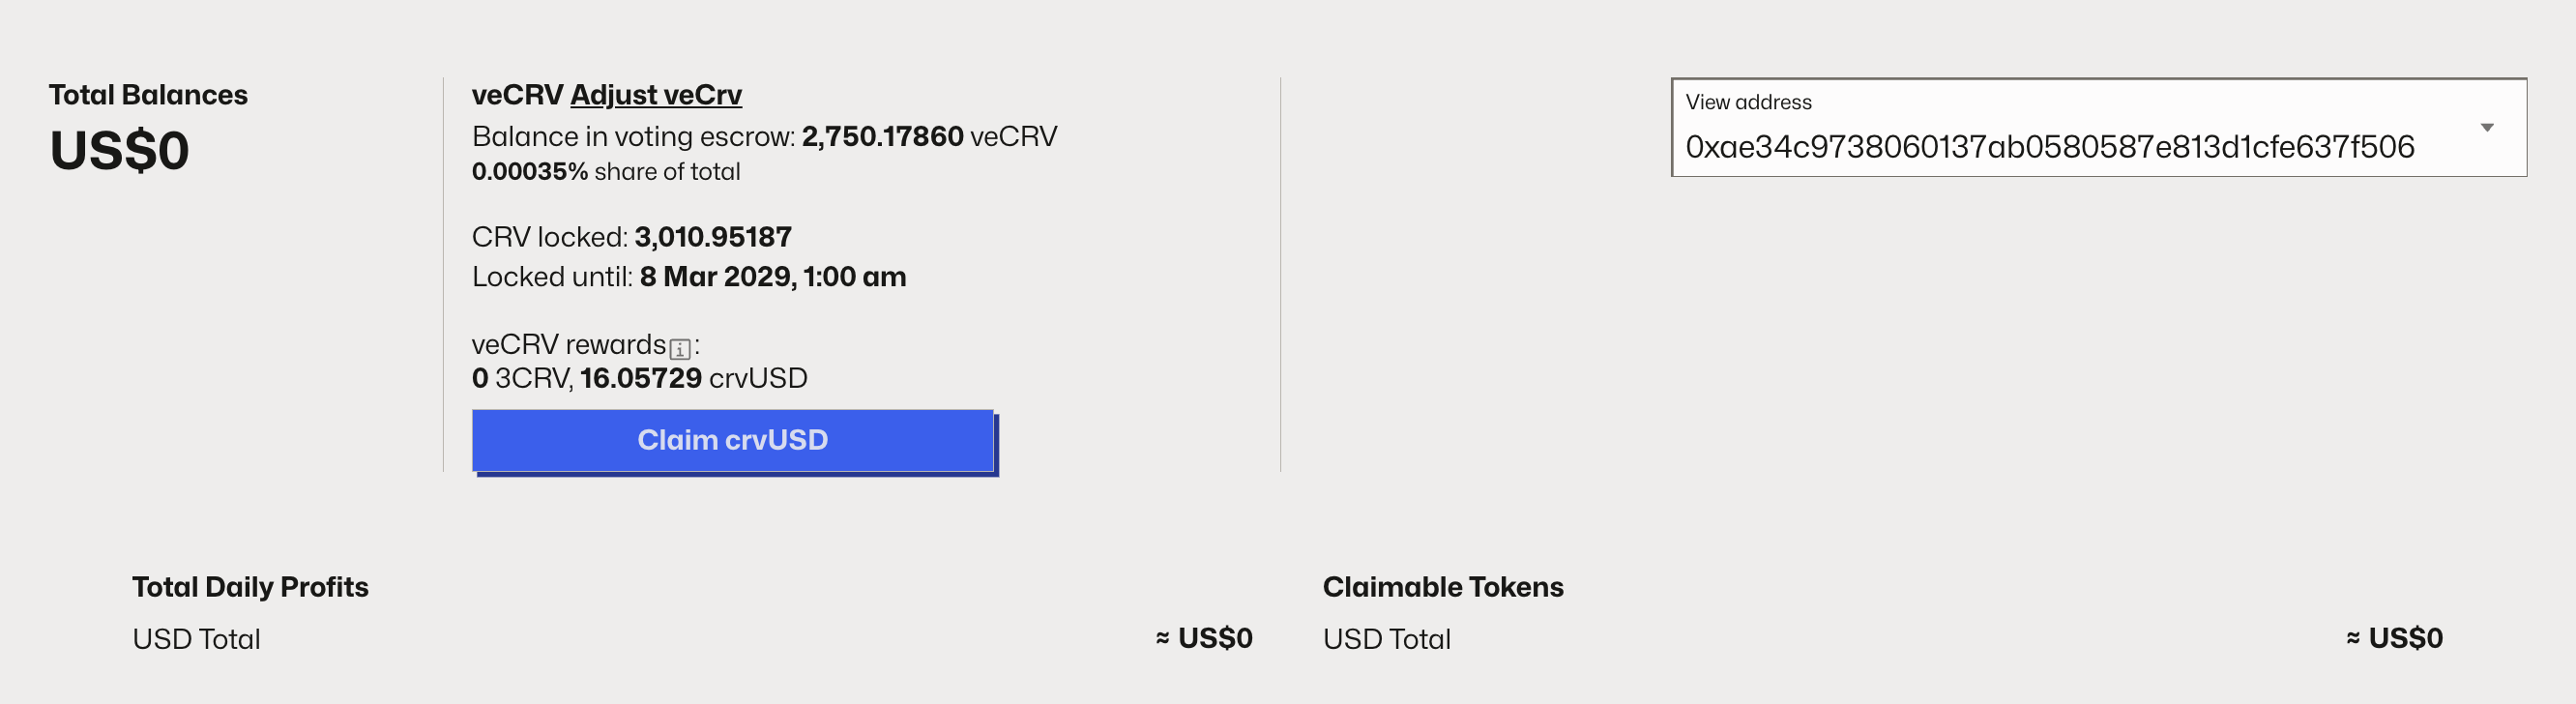This screenshot has width=2576, height=704.
Task: Click the bold veCRV section heading
Action: 517,95
